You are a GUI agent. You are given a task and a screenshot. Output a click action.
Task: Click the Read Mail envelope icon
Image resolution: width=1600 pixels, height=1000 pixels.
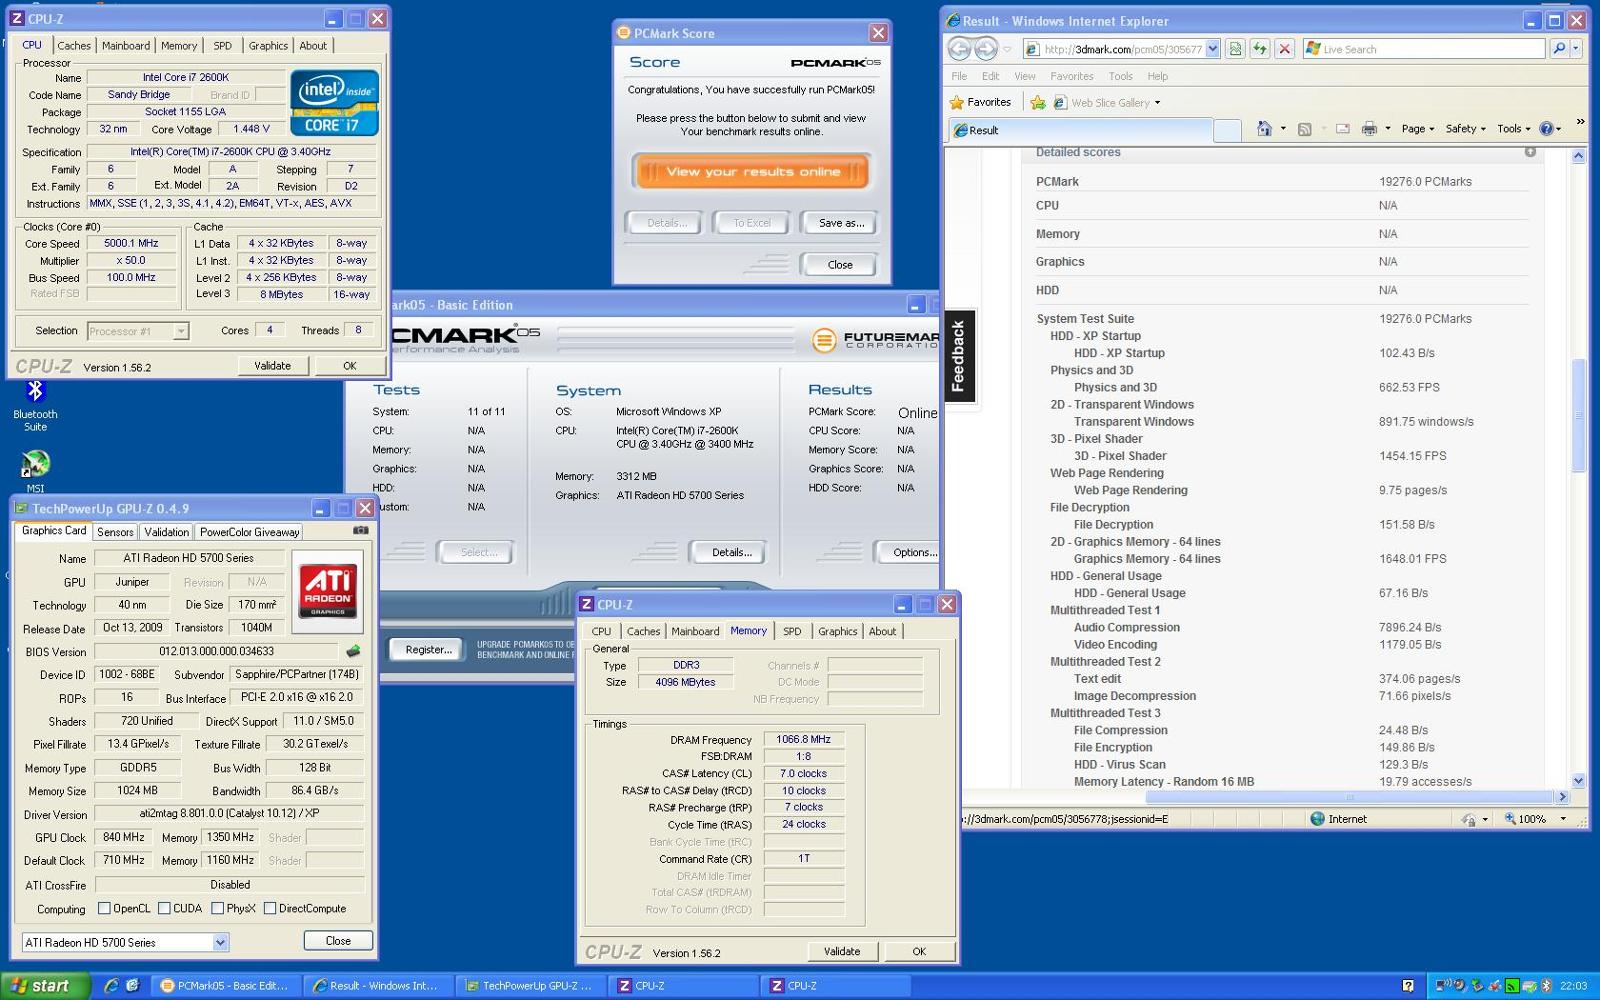tap(1342, 129)
